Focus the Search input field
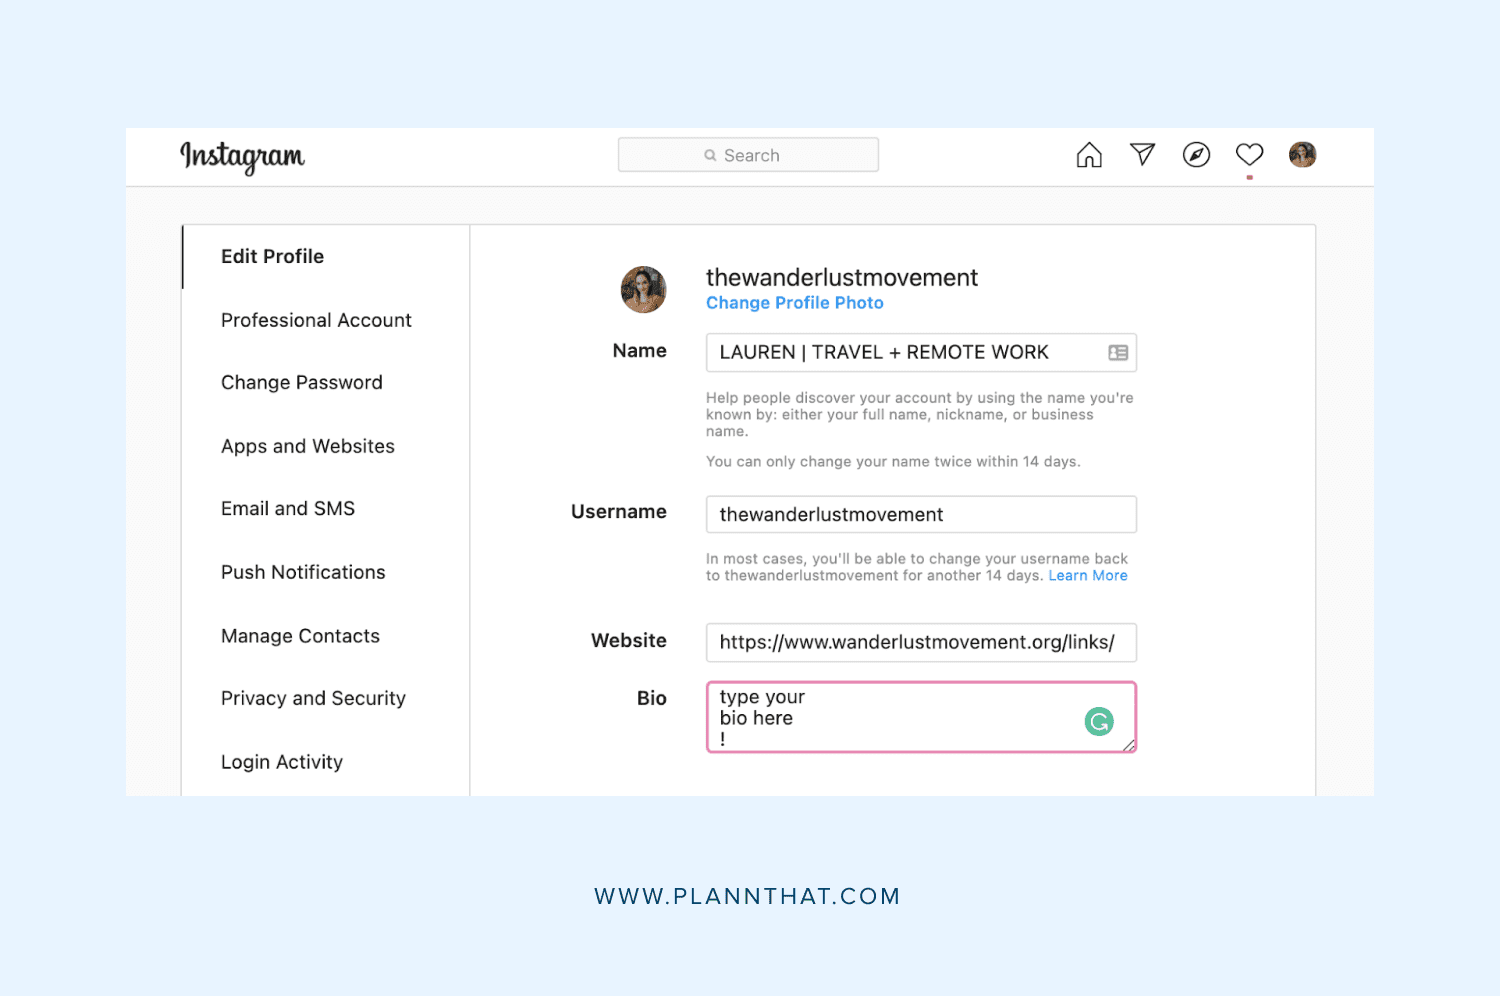The image size is (1500, 996). point(748,155)
